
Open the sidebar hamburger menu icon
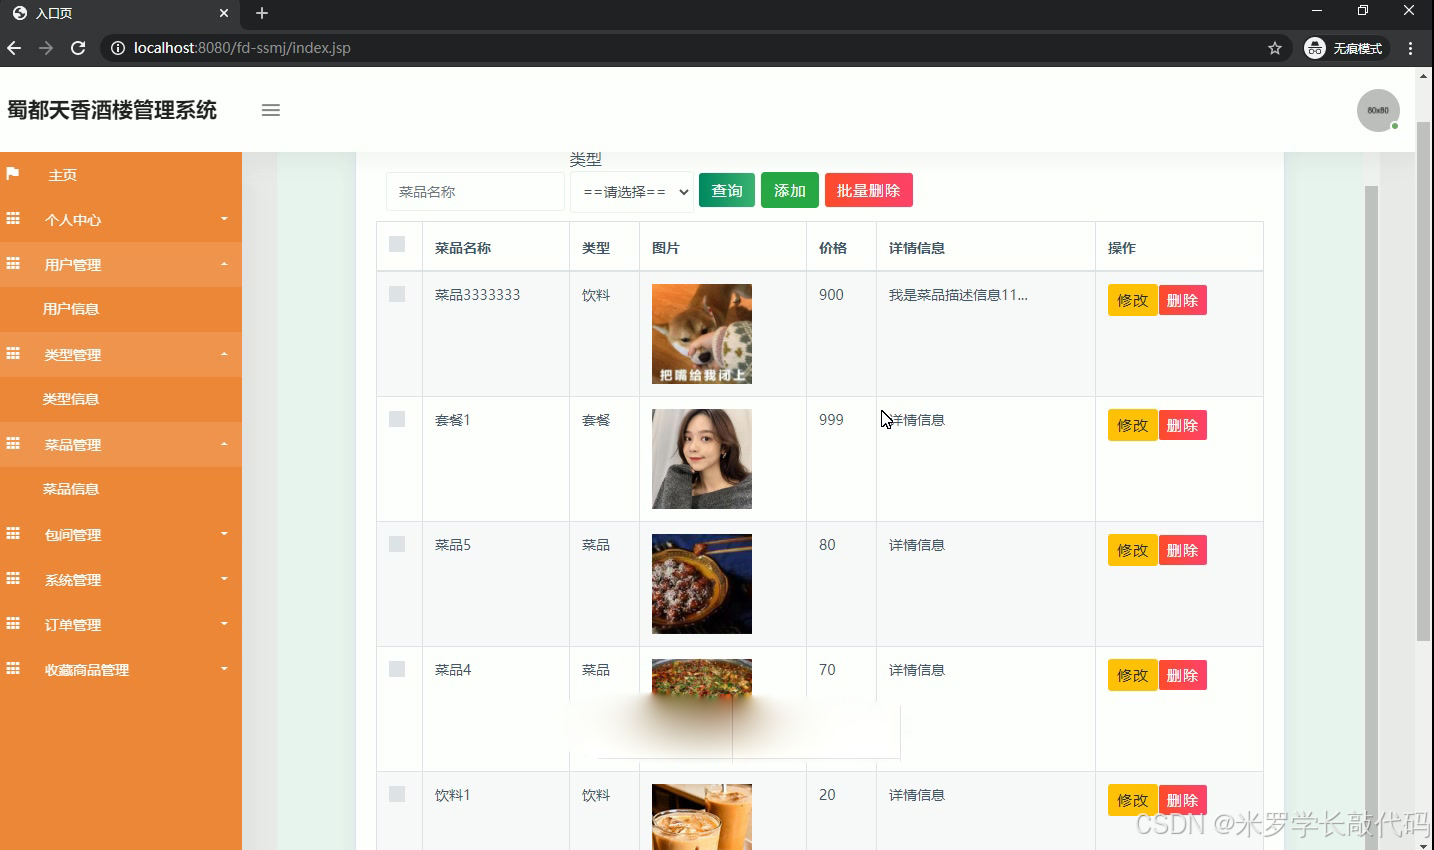[270, 110]
